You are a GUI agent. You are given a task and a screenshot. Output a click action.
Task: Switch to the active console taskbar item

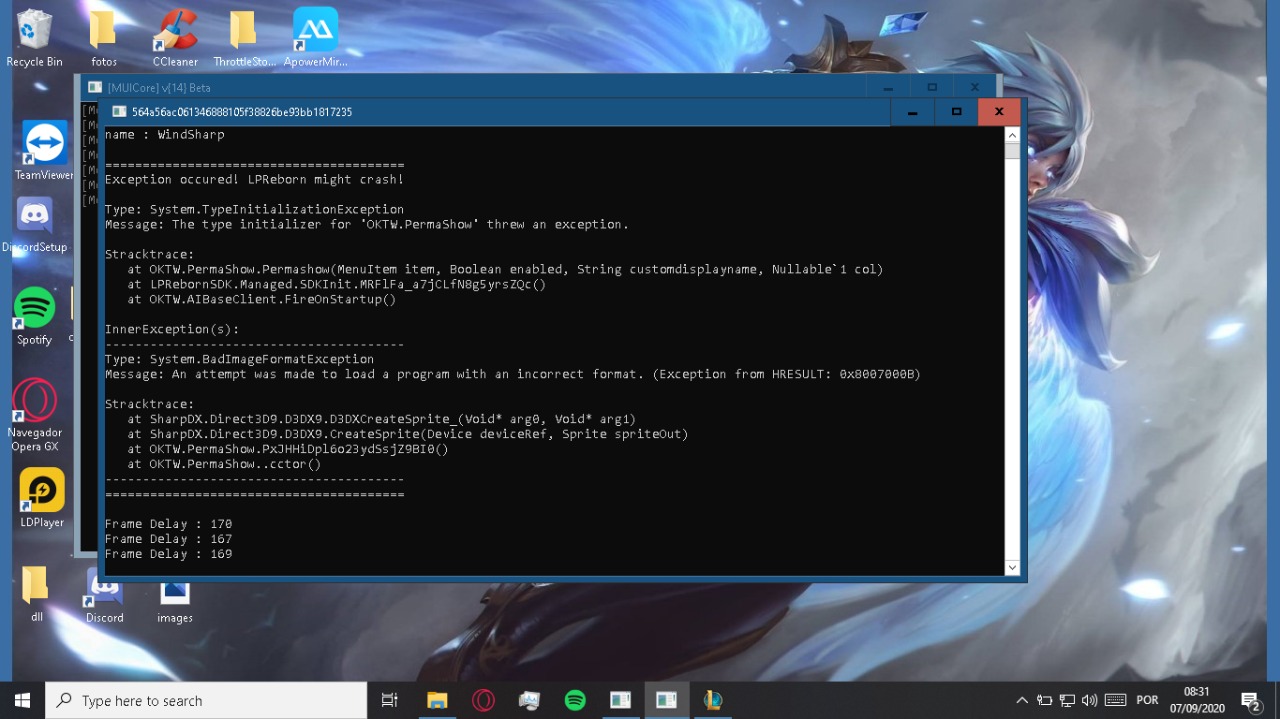[x=667, y=700]
